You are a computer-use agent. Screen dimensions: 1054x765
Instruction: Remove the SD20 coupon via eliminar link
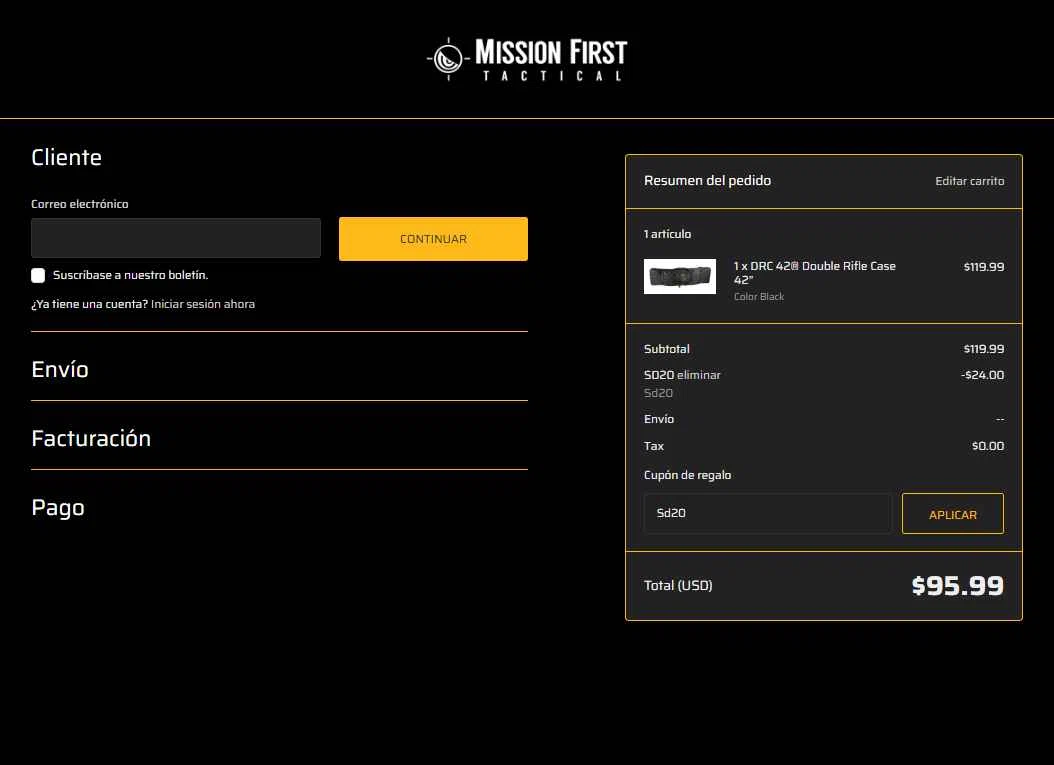click(x=698, y=375)
